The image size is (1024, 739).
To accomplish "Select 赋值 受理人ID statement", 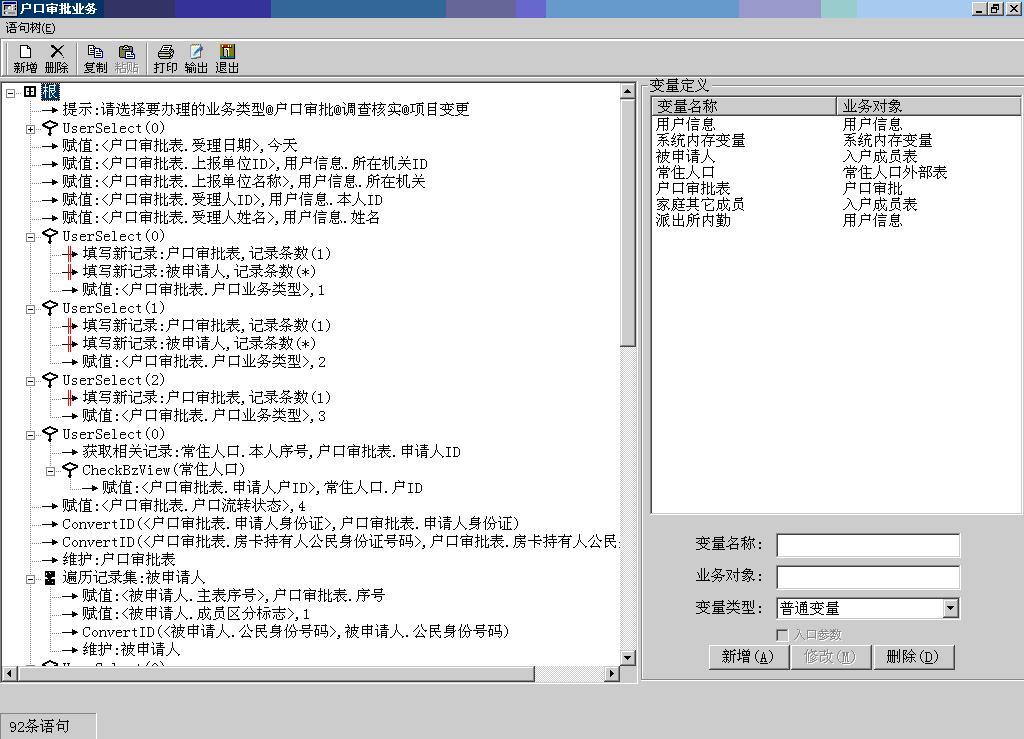I will [x=222, y=200].
